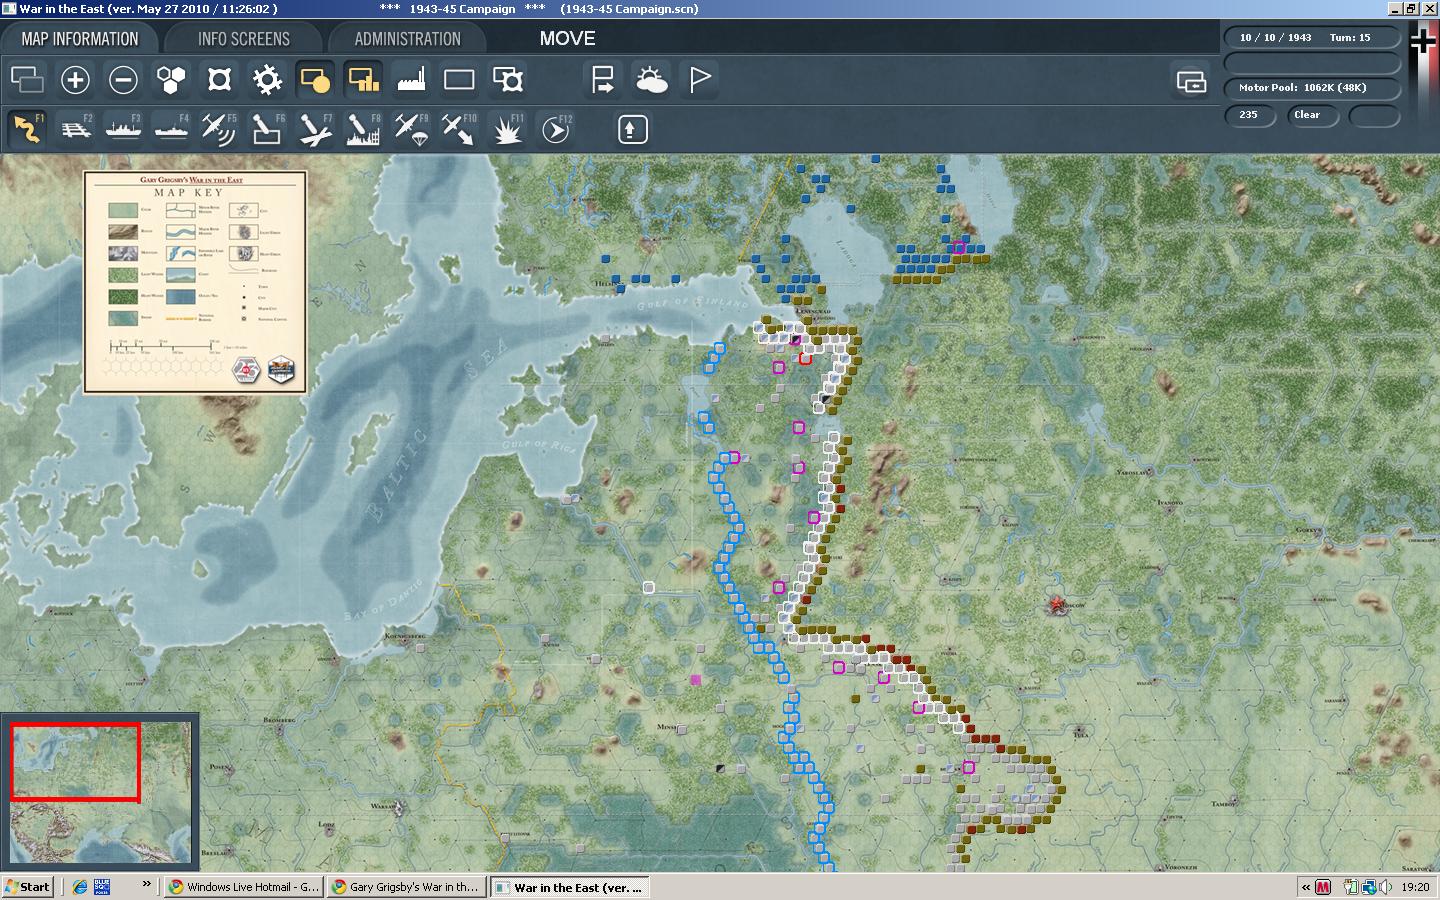Toggle the highlighted rectangle-with-circle overlay icon

pos(315,79)
